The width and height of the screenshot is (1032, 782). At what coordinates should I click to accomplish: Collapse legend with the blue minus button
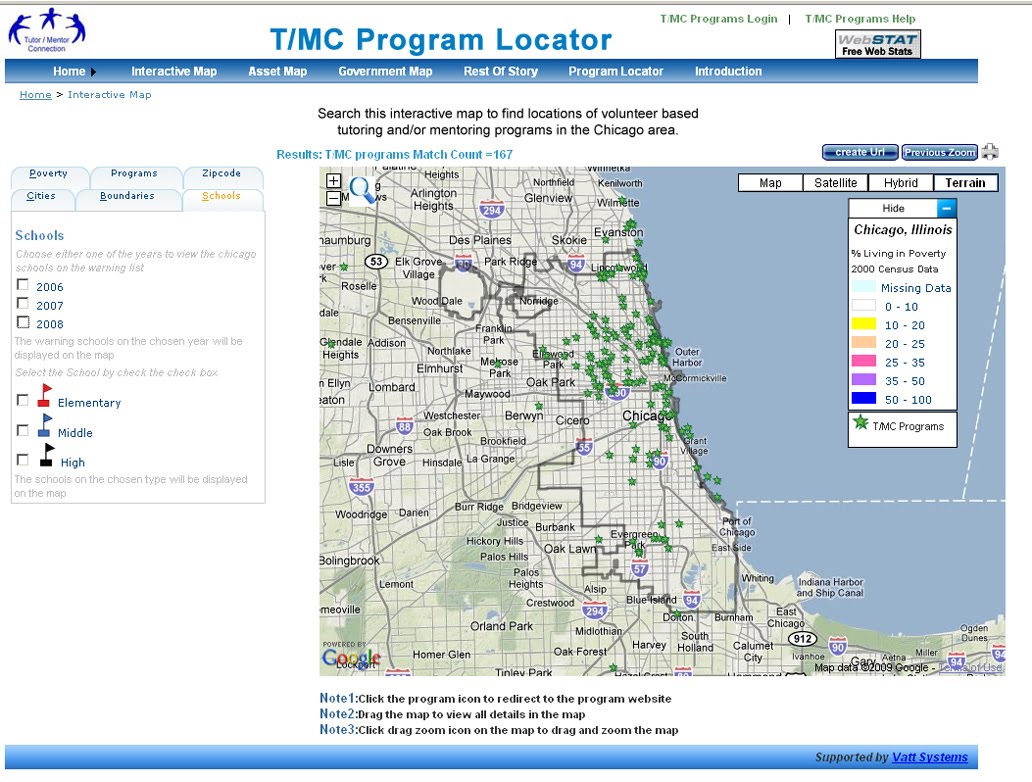[946, 208]
